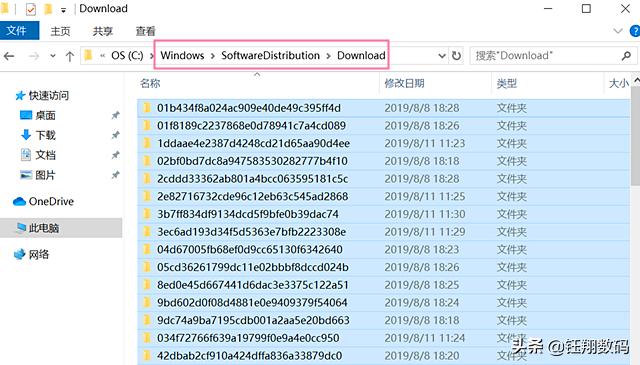Click the pin icon next to 桌面
The width and height of the screenshot is (640, 365).
(x=116, y=116)
